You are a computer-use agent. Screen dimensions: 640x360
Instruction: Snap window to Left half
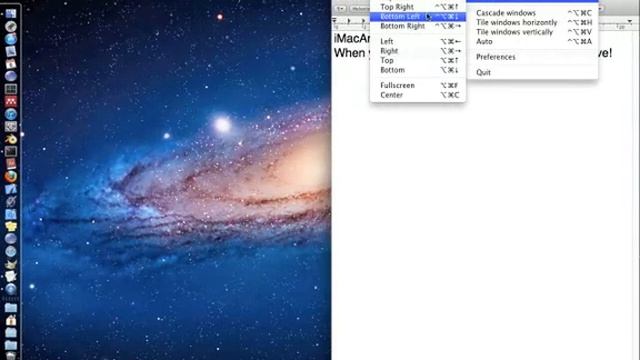coord(418,41)
